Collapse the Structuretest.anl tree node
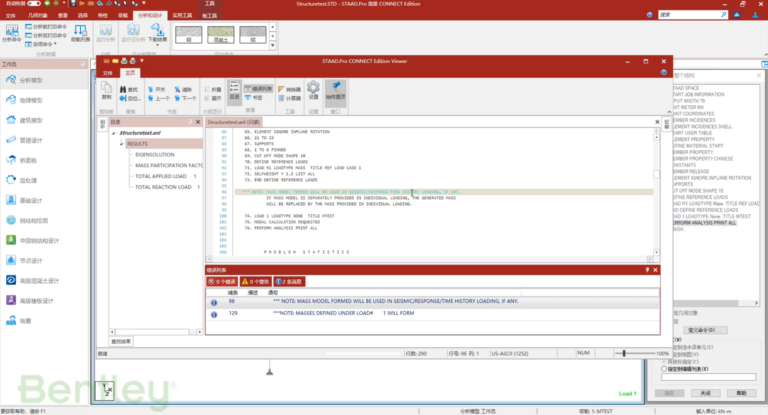The width and height of the screenshot is (768, 415). [114, 133]
